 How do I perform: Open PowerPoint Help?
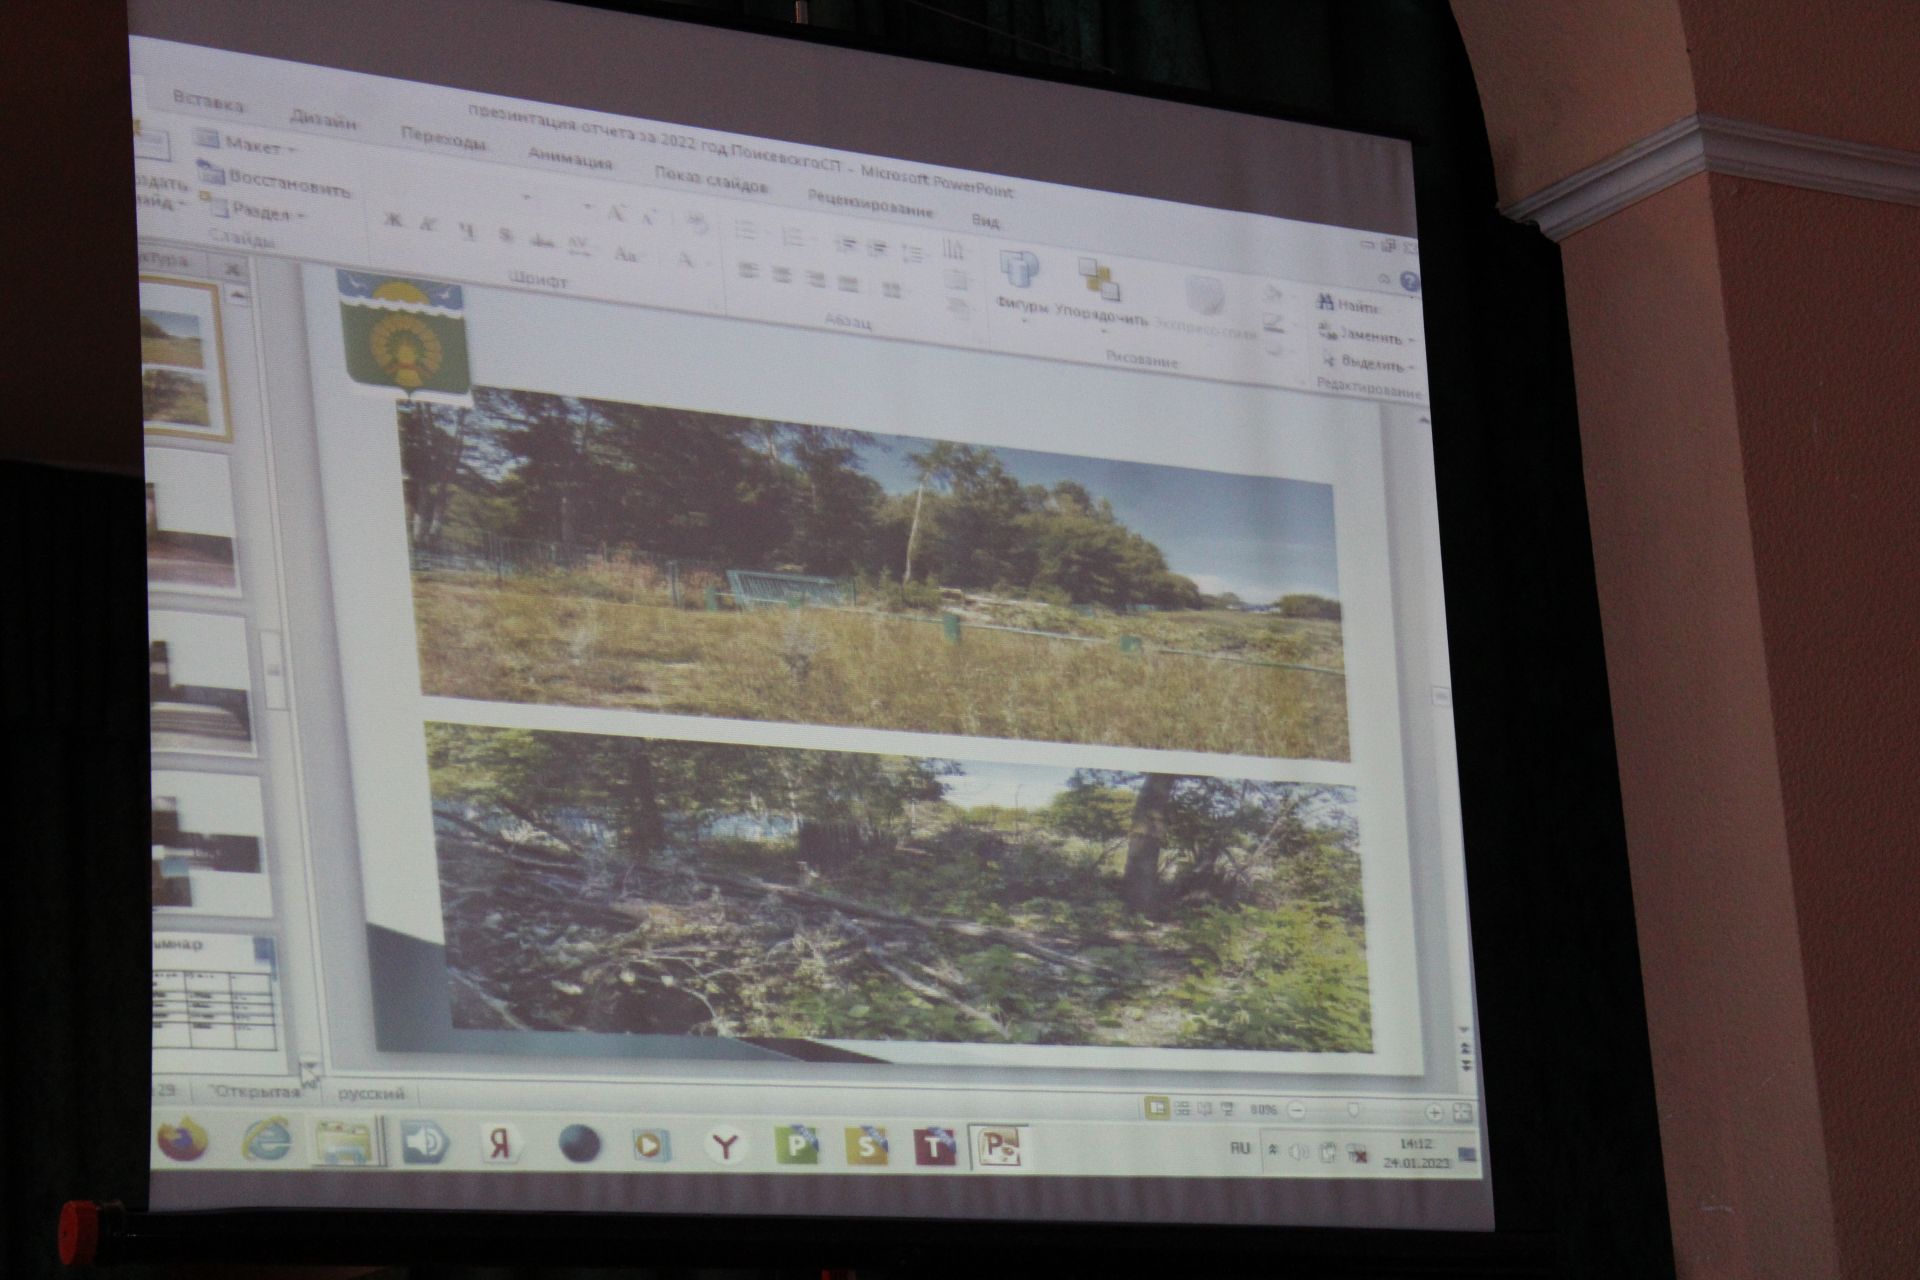pyautogui.click(x=1408, y=282)
